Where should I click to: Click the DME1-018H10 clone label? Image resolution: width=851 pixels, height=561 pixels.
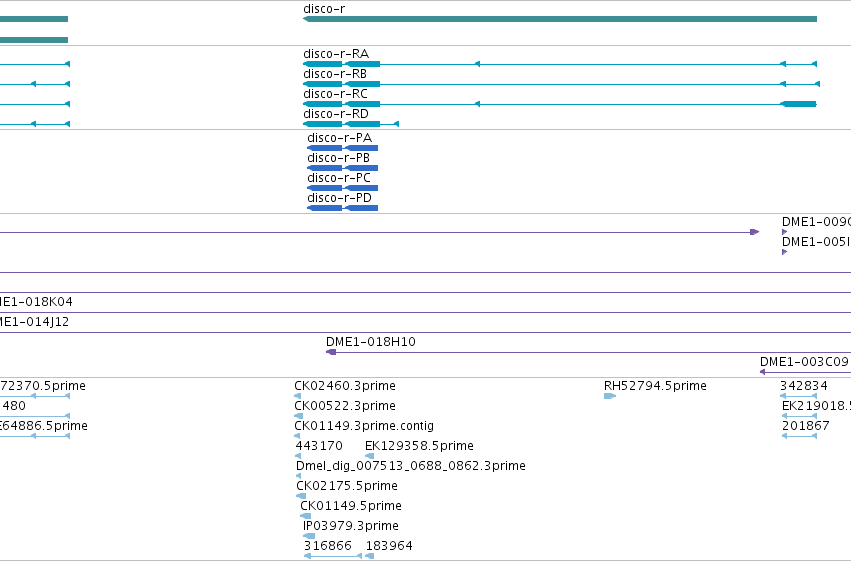(371, 342)
